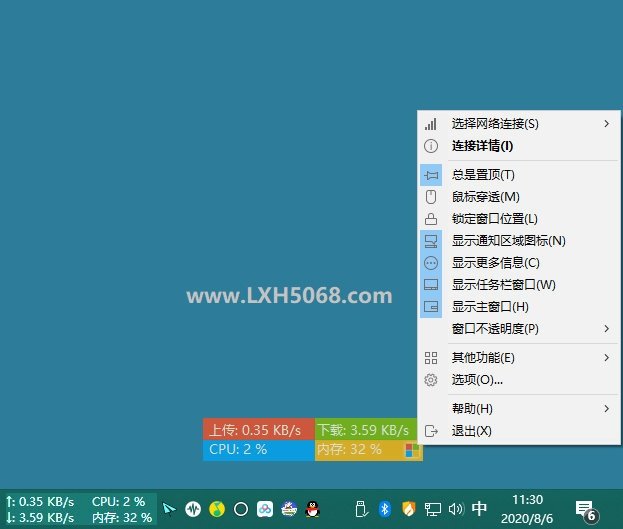
Task: Open 其他功能(E) entry
Action: point(519,358)
